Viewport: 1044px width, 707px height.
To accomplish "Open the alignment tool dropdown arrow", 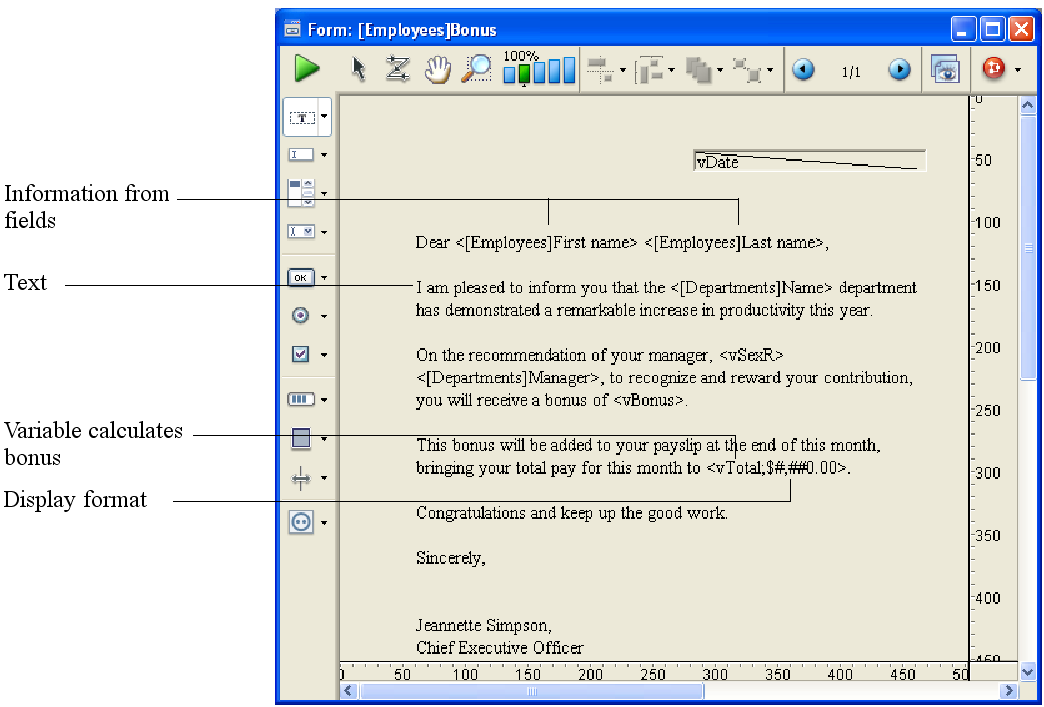I will click(x=623, y=70).
